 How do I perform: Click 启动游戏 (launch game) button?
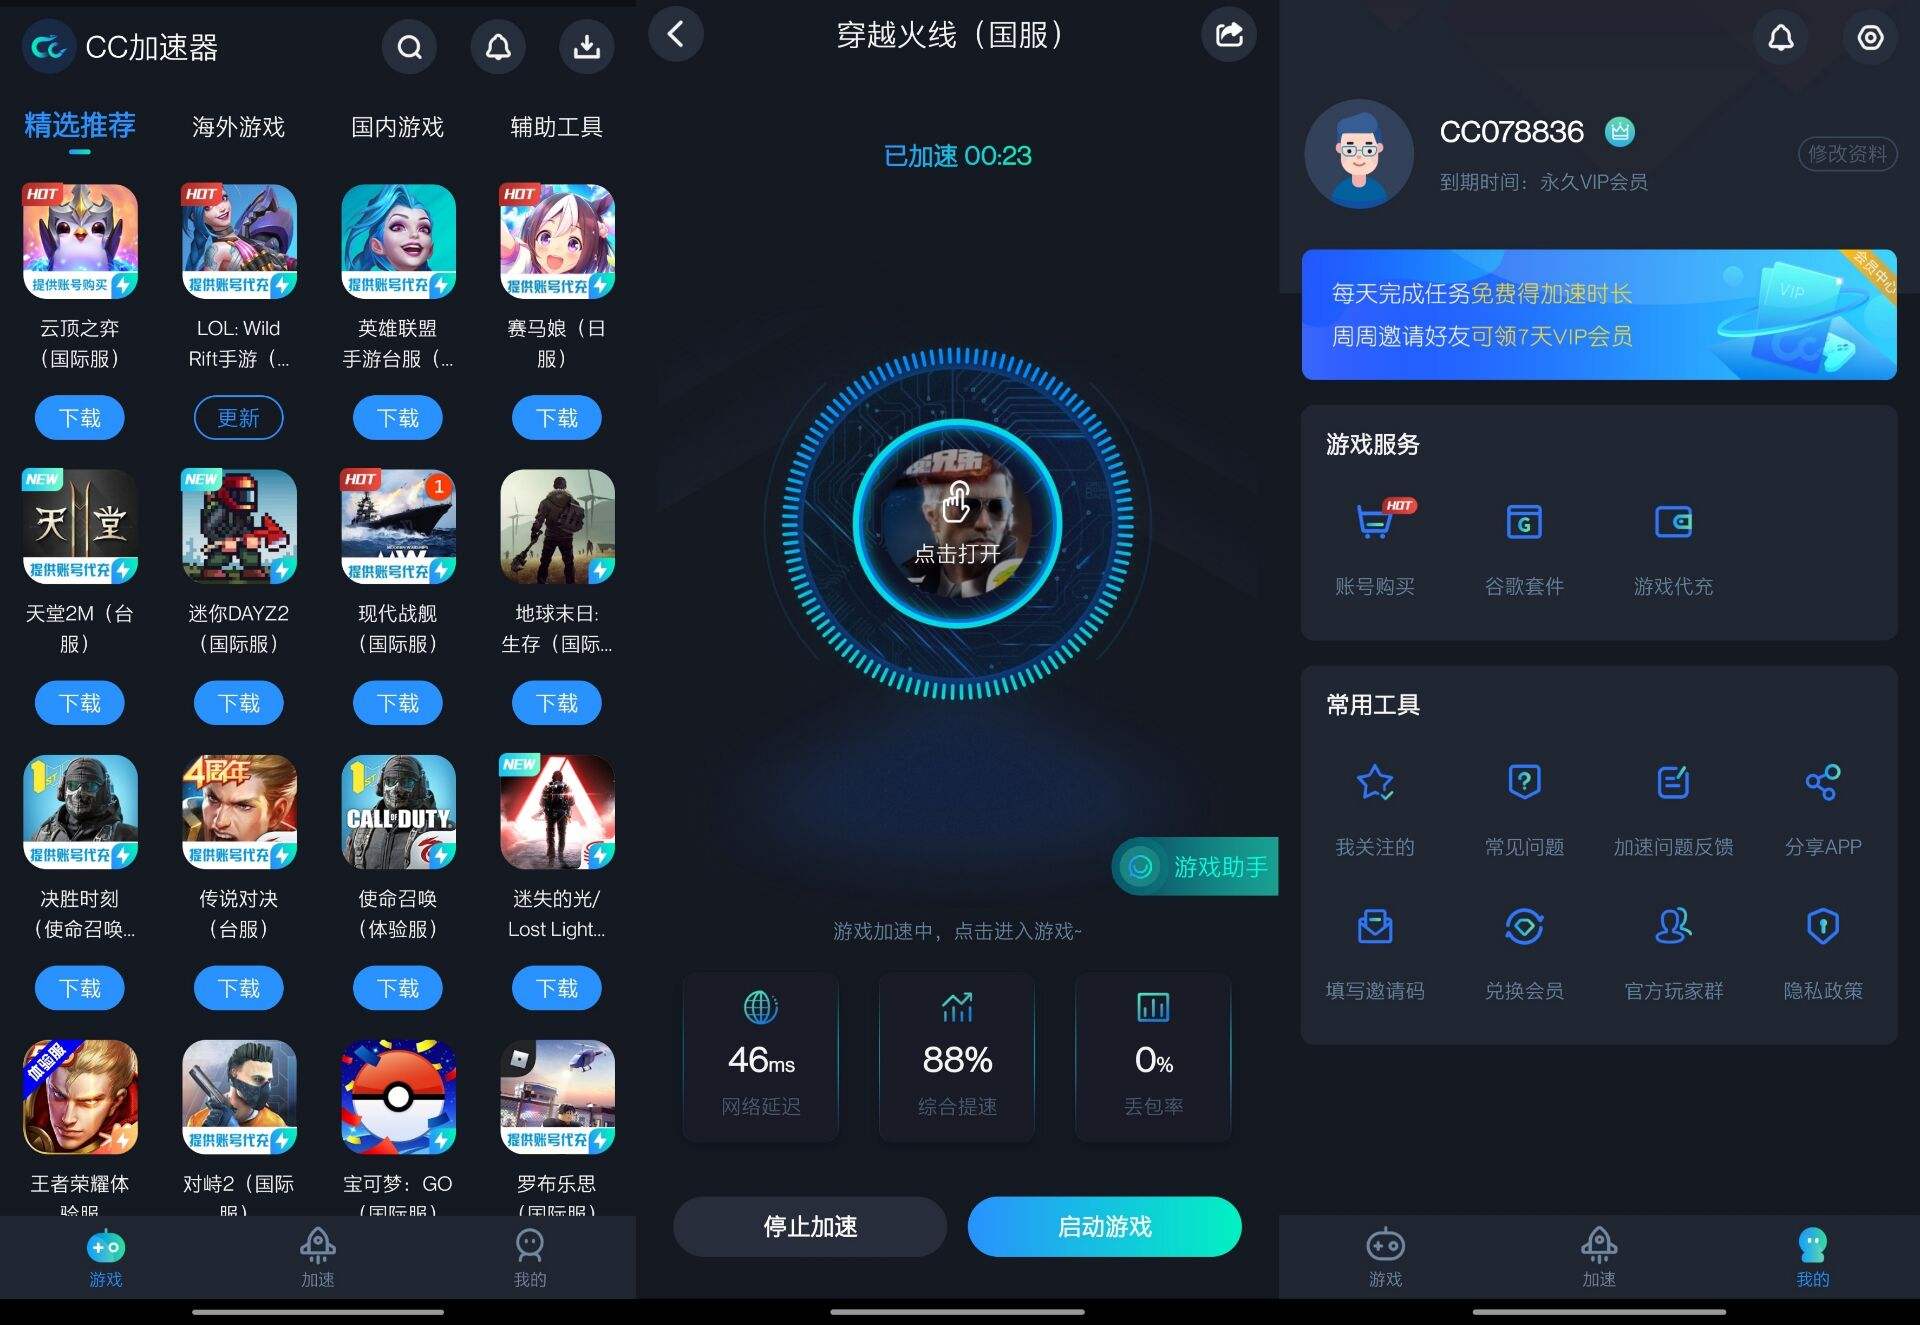(1103, 1226)
